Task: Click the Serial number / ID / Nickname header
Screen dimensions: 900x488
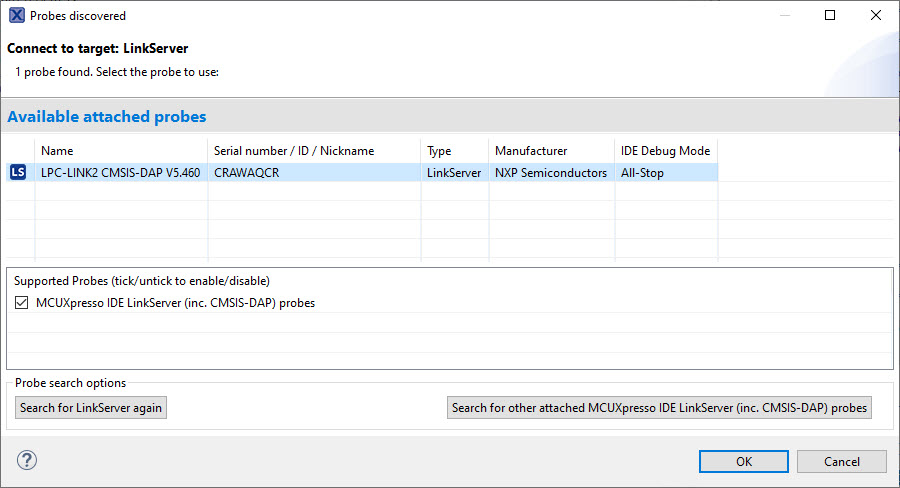Action: 294,151
